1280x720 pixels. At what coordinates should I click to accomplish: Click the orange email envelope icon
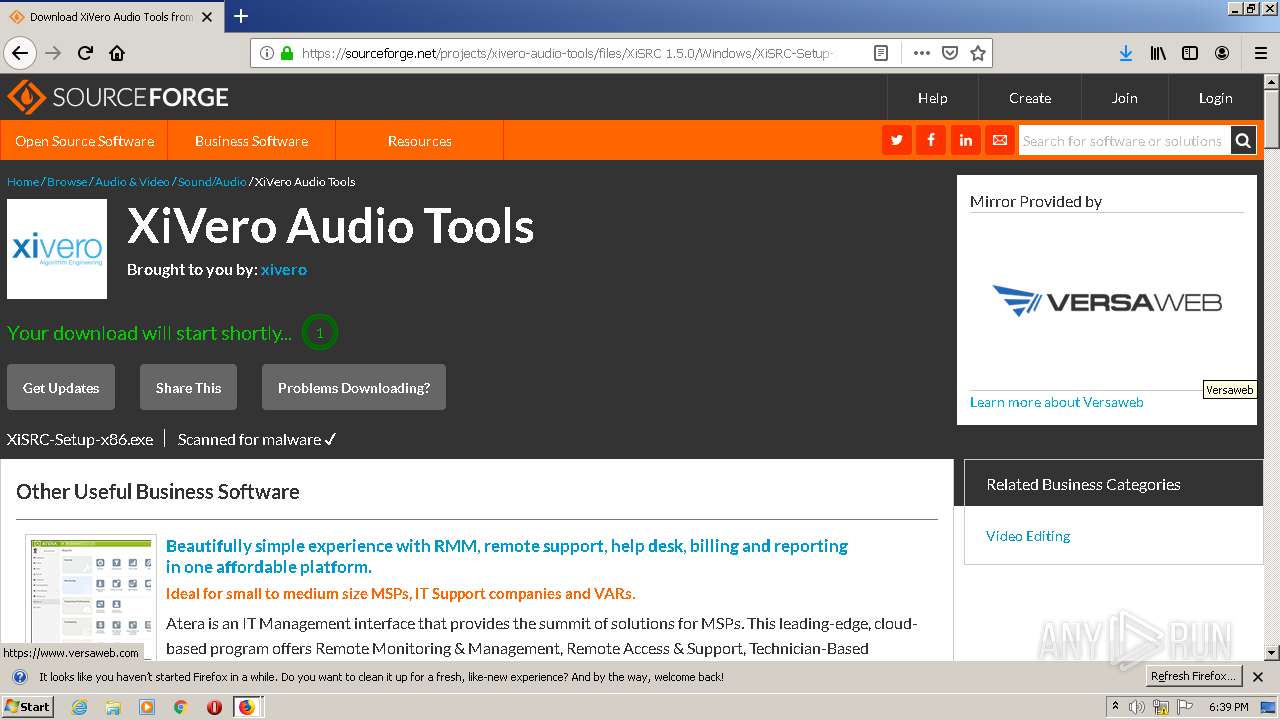(1000, 140)
